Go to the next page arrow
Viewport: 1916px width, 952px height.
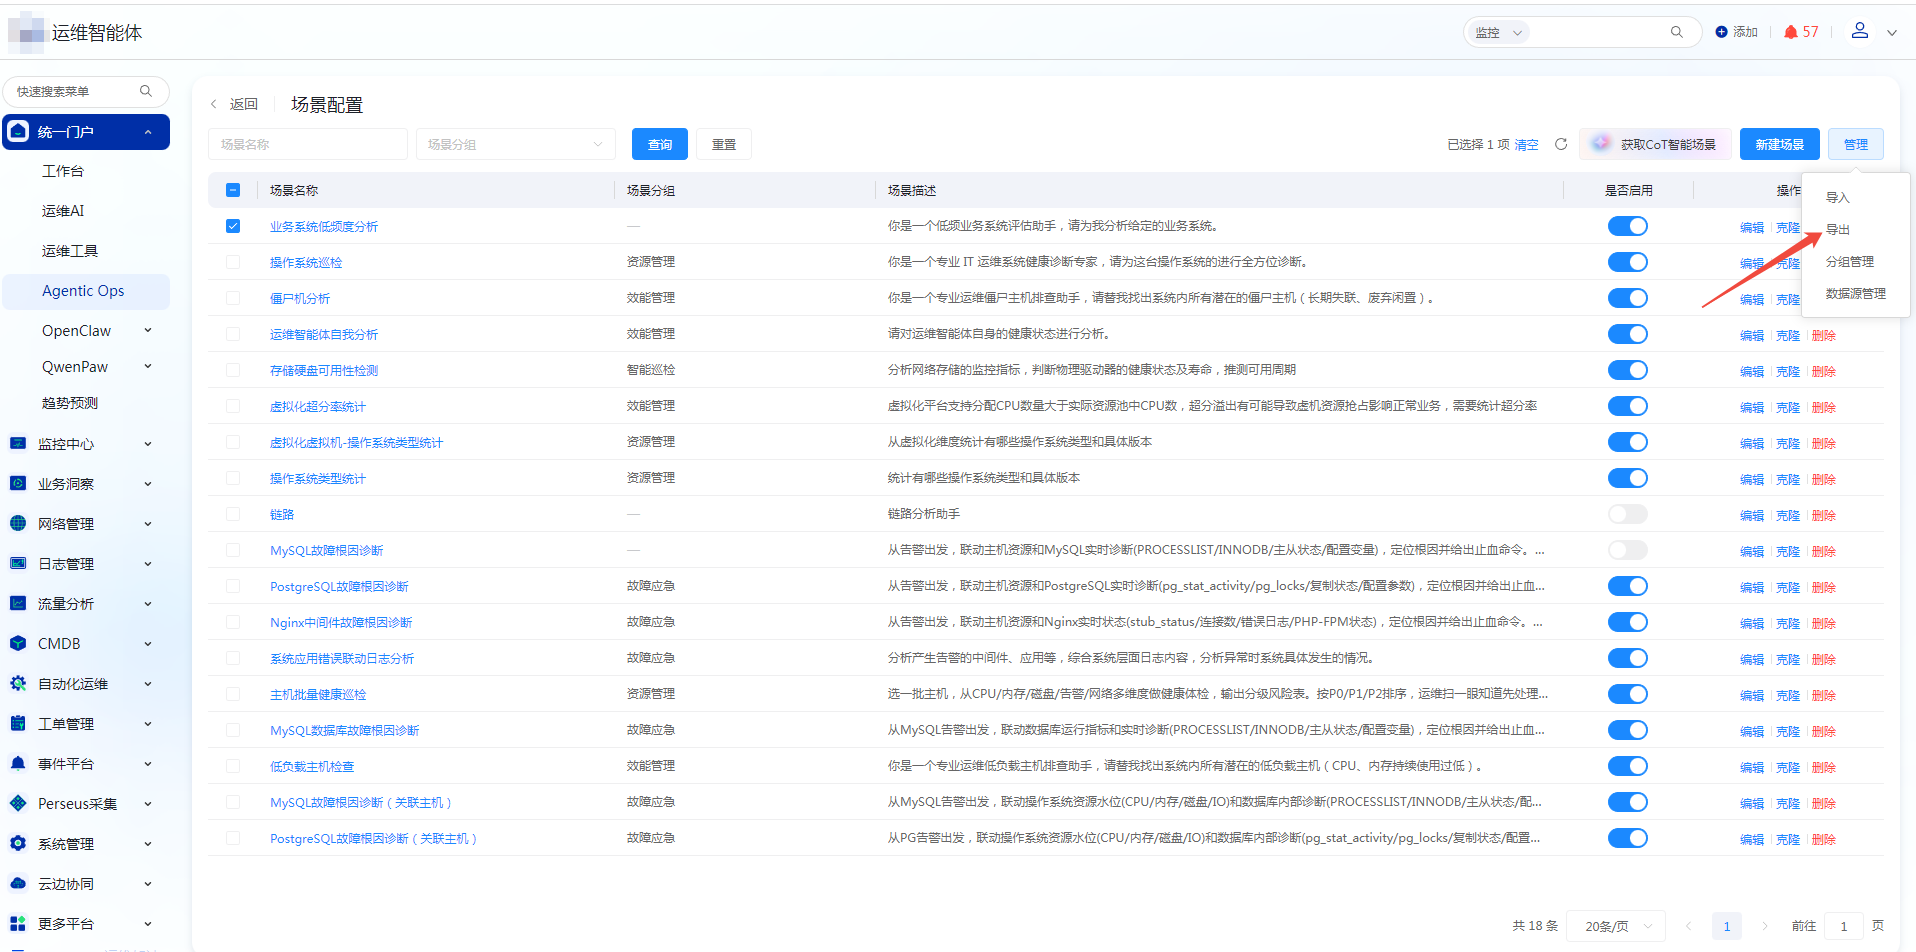tap(1765, 926)
